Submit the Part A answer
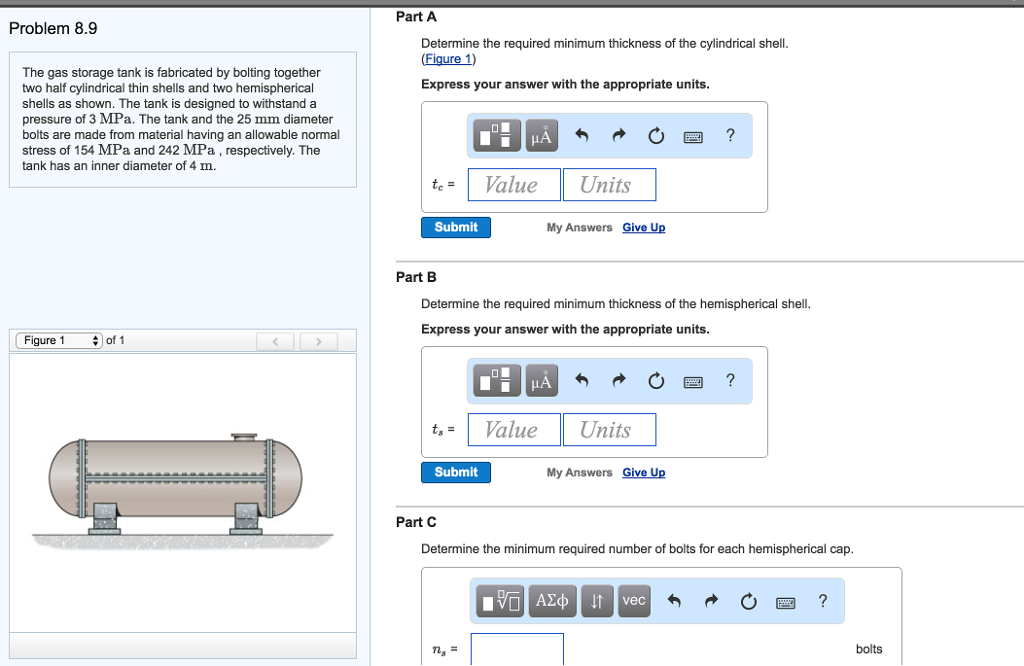The width and height of the screenshot is (1024, 666). (455, 227)
